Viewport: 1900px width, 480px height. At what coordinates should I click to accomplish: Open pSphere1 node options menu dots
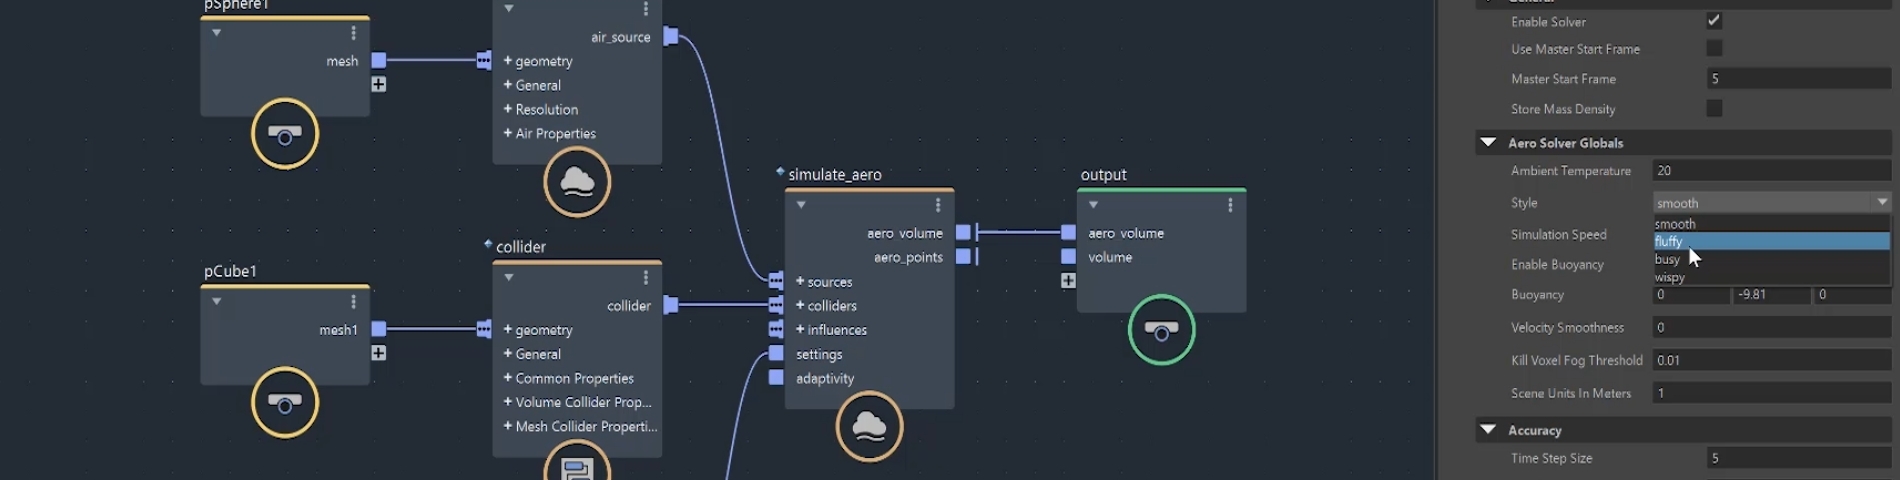coord(353,33)
